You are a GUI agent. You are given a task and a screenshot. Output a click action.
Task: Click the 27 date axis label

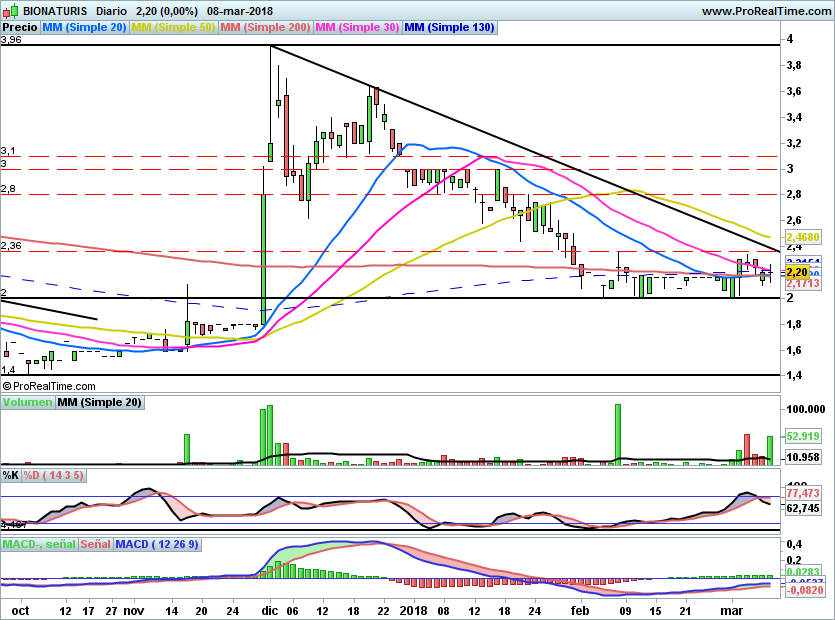point(111,611)
